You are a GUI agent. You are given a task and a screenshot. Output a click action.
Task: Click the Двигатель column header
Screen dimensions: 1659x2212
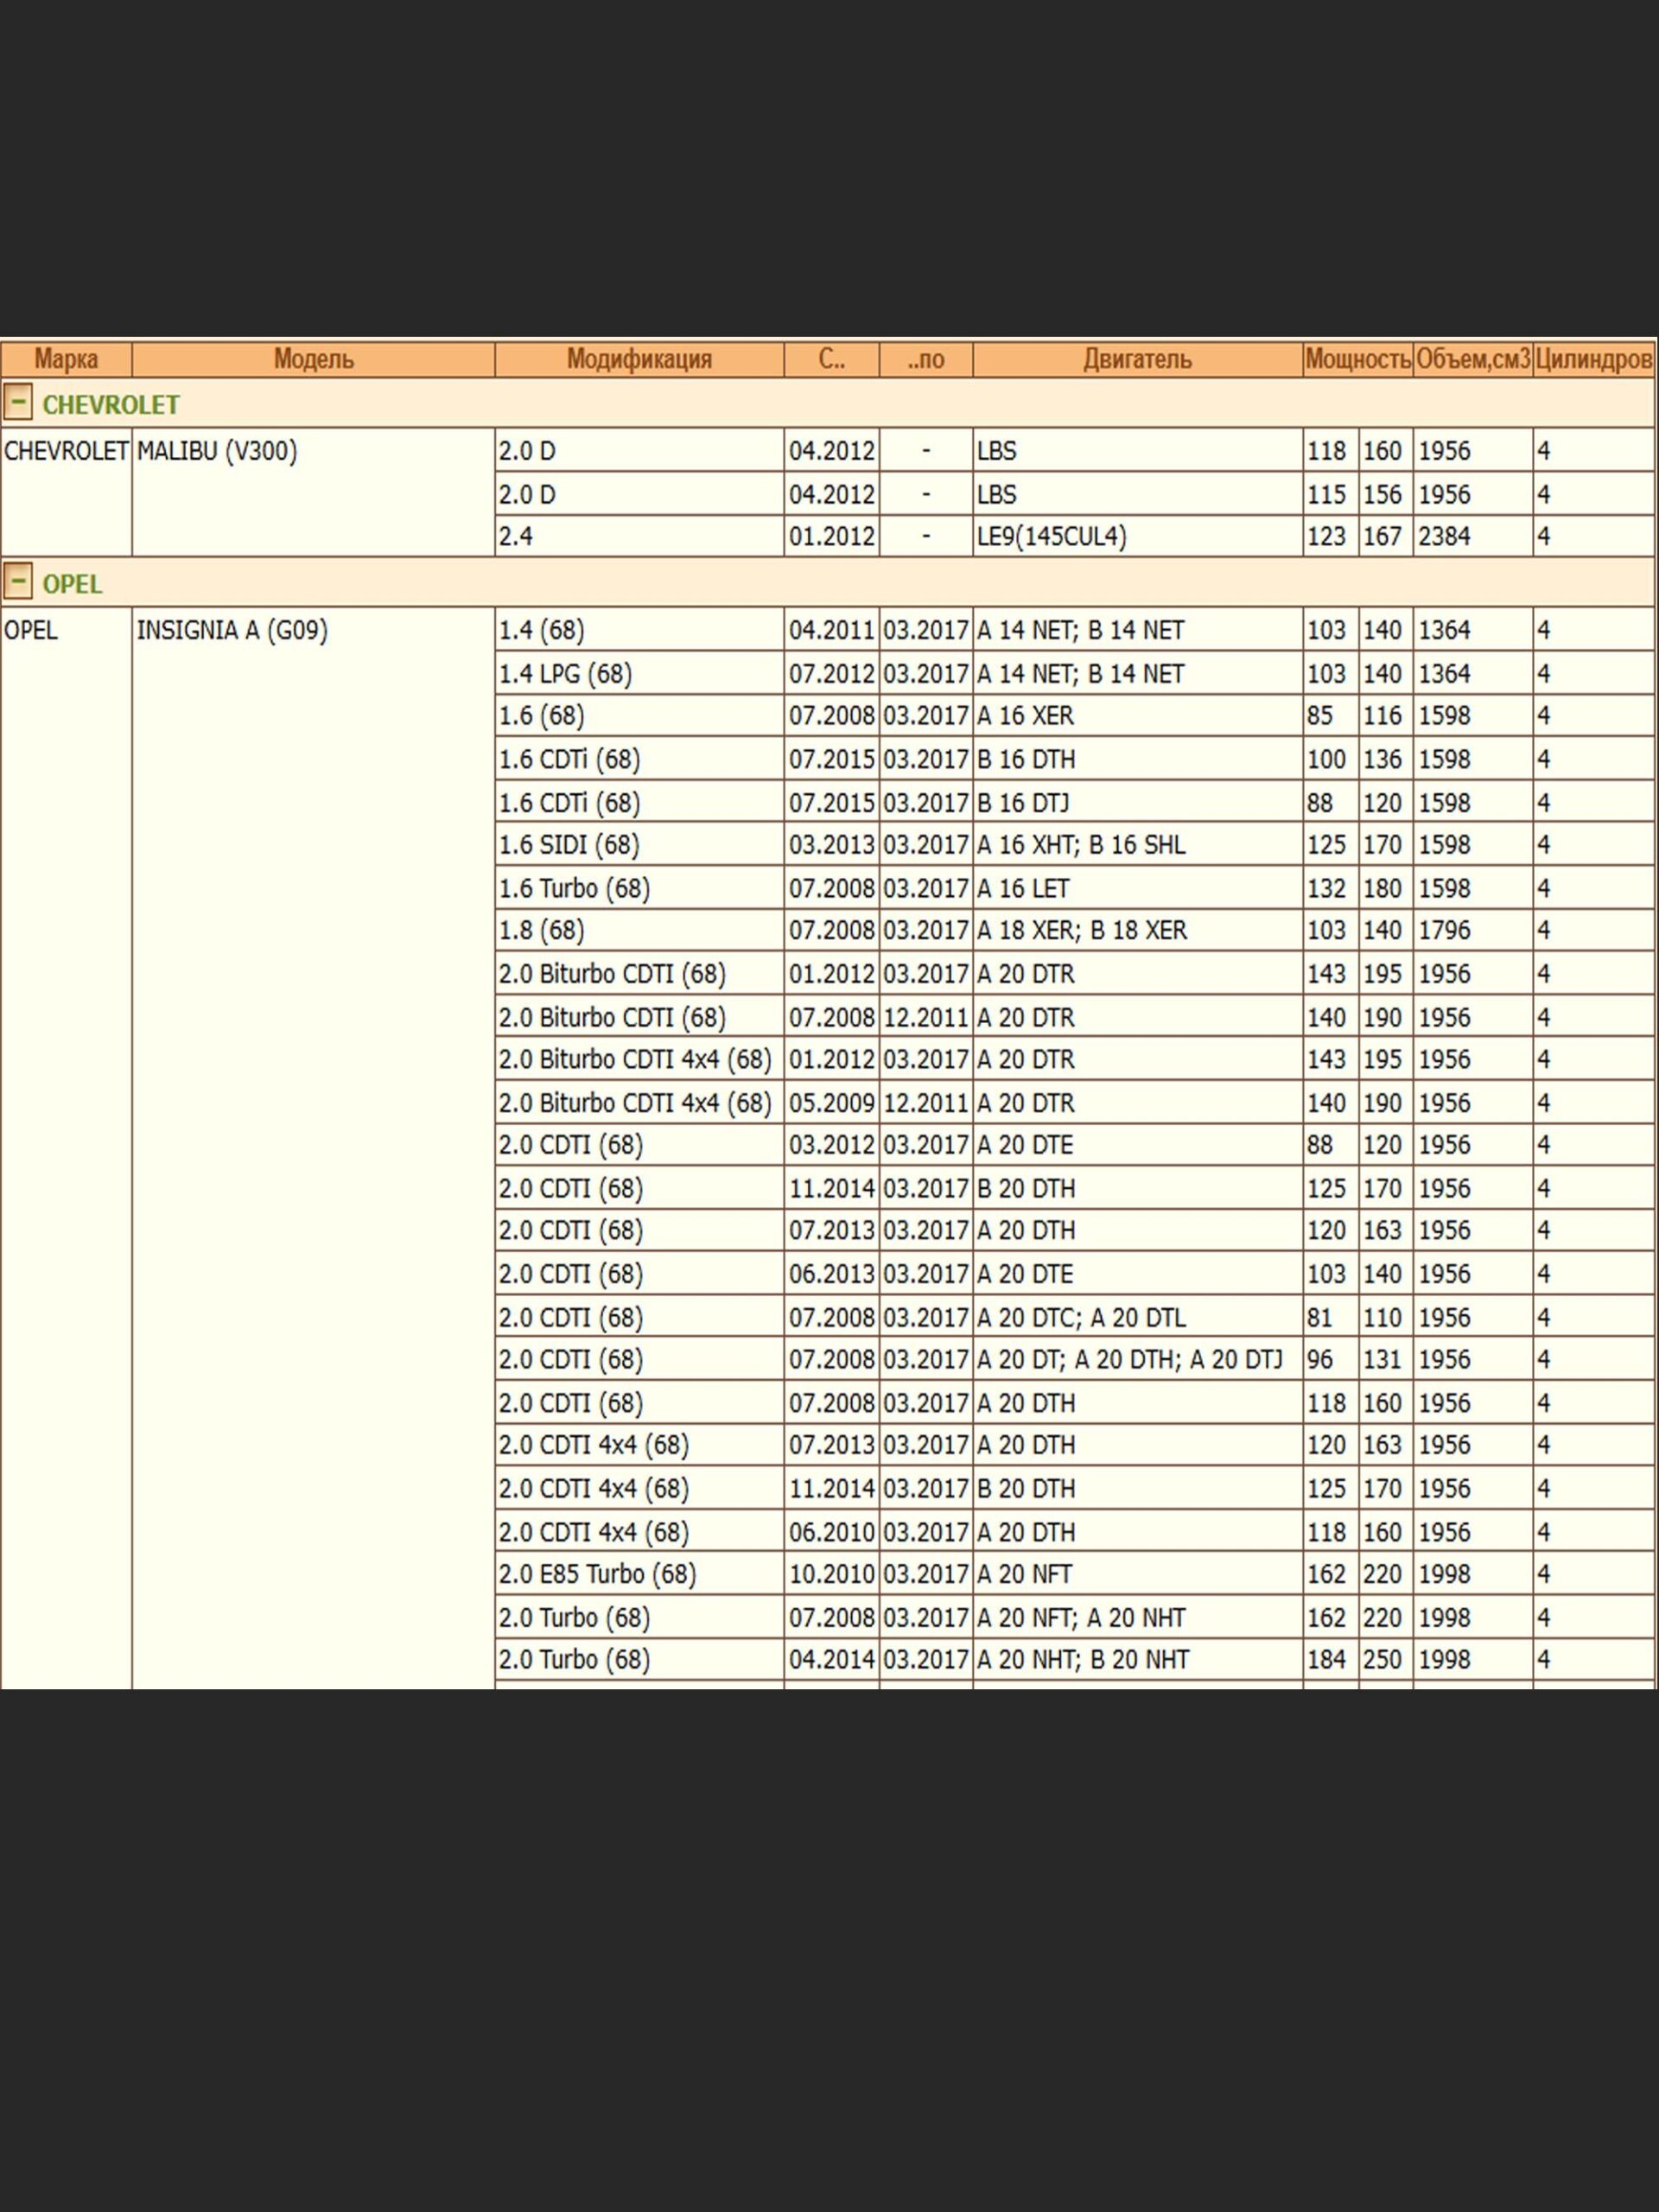point(1137,360)
